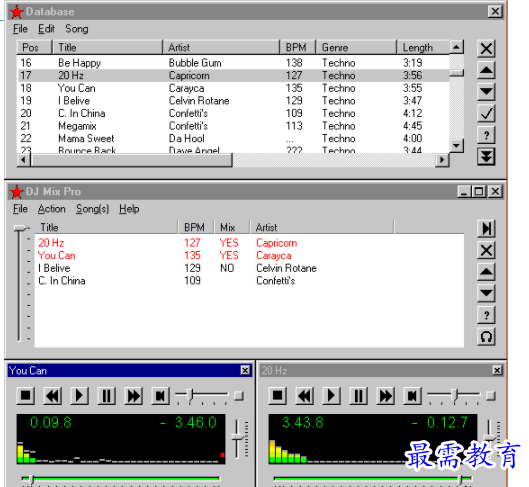529x487 pixels.
Task: Select Mama Sweet row in Database list
Action: click(x=233, y=138)
